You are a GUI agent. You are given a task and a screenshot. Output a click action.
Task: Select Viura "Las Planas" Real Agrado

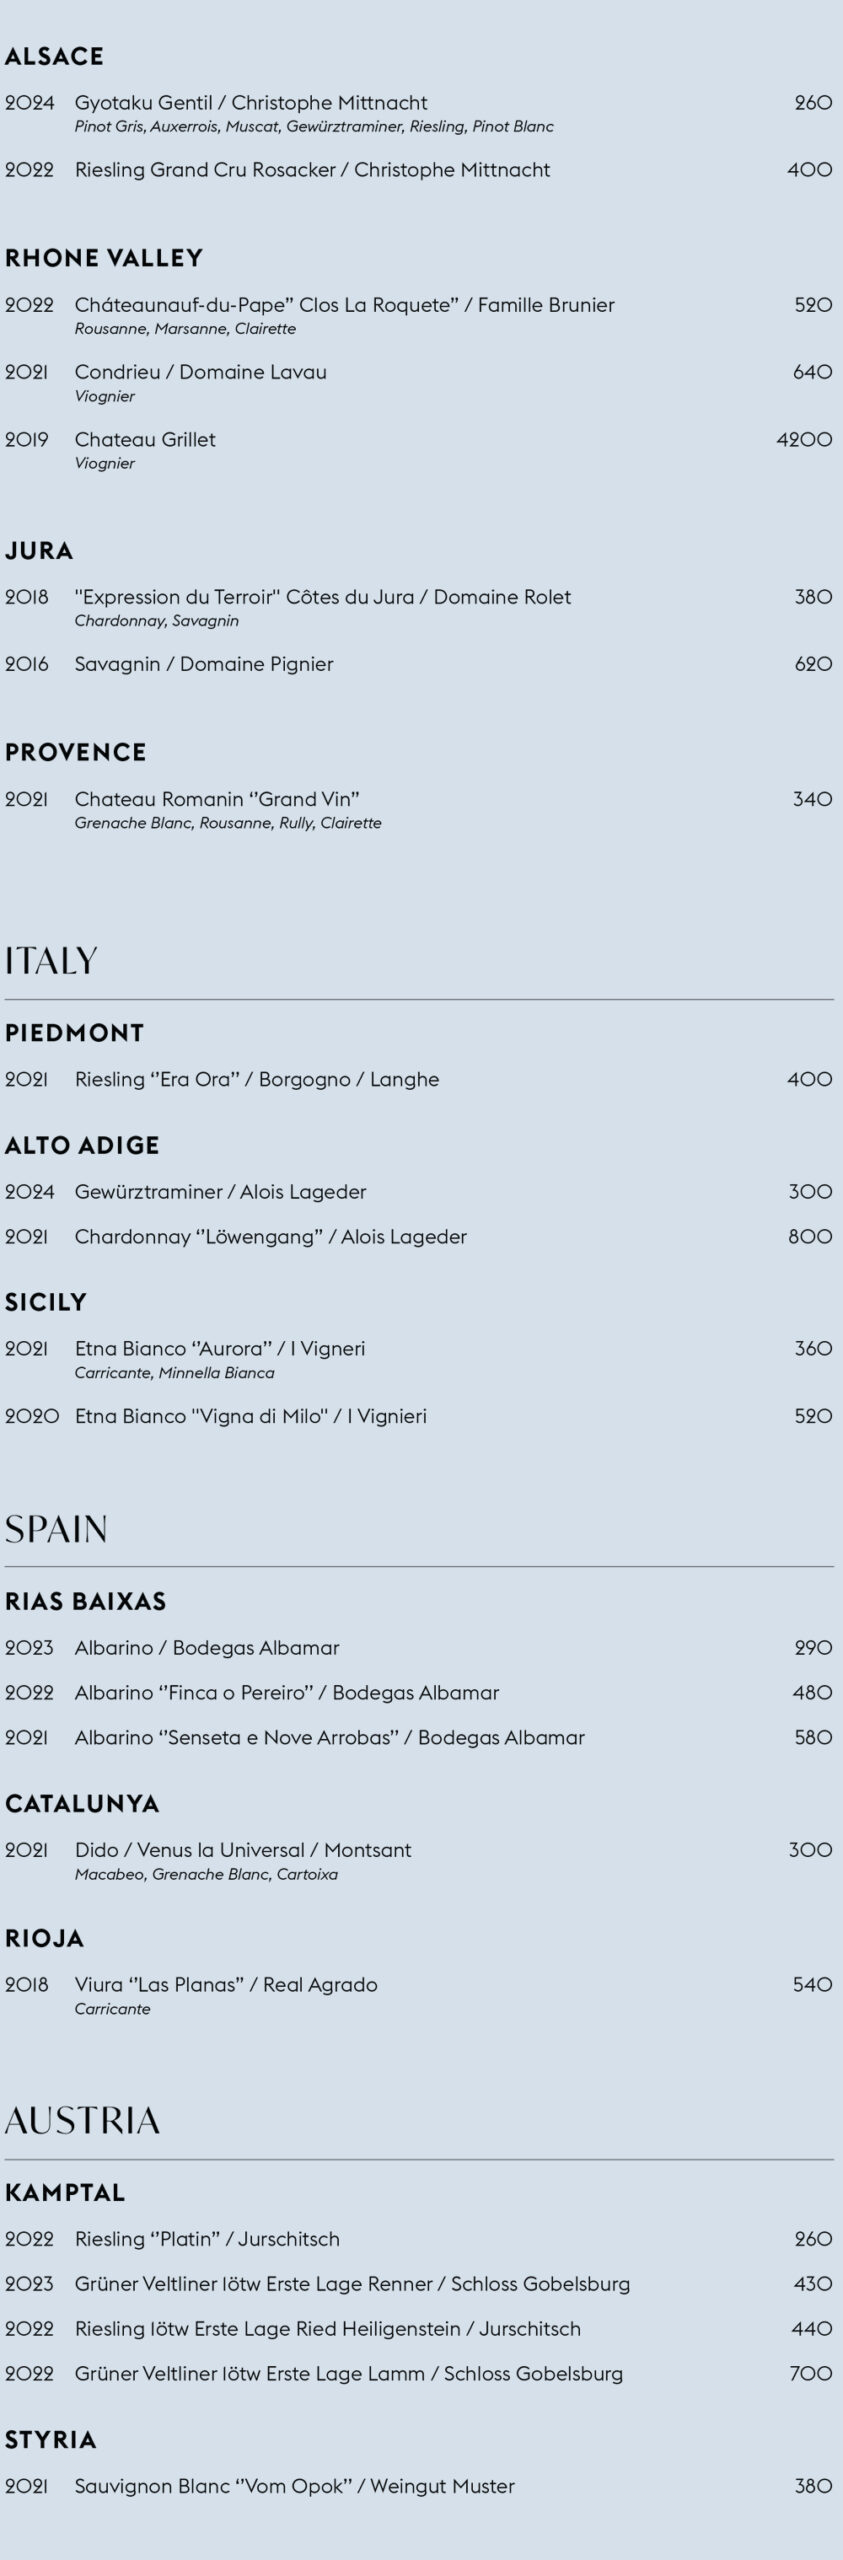coord(226,1984)
